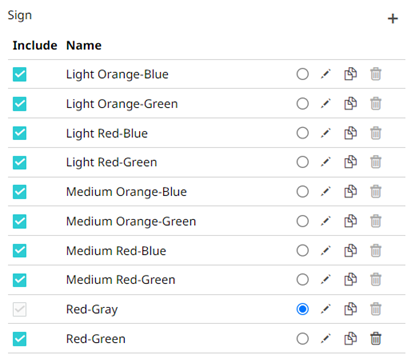Click the Red-Gray selected radio button
Image resolution: width=411 pixels, height=363 pixels.
[302, 309]
